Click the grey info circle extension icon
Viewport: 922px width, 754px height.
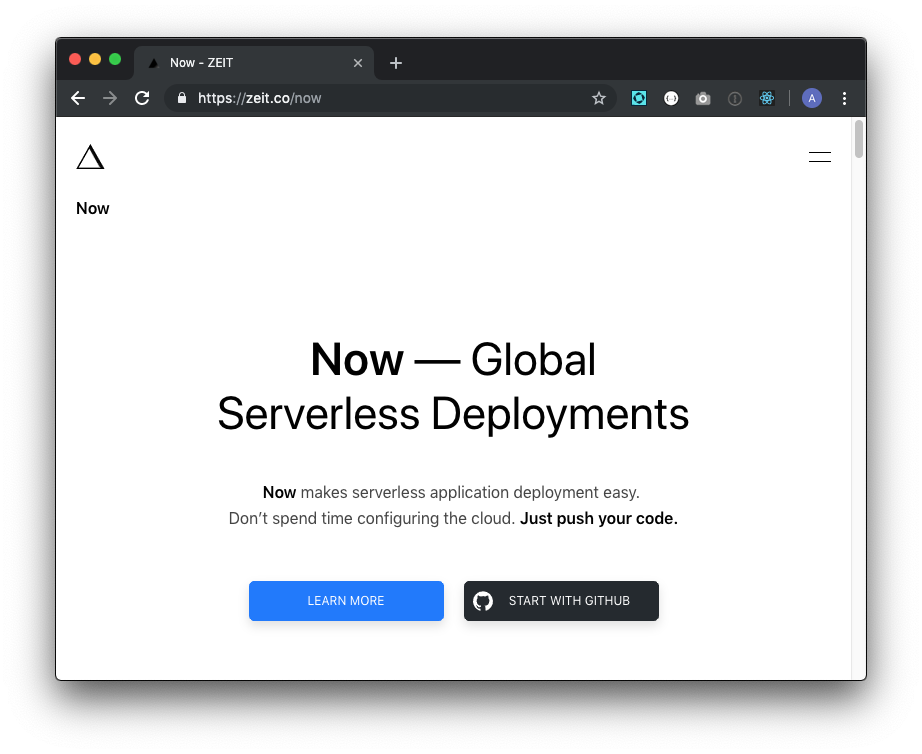click(x=734, y=98)
